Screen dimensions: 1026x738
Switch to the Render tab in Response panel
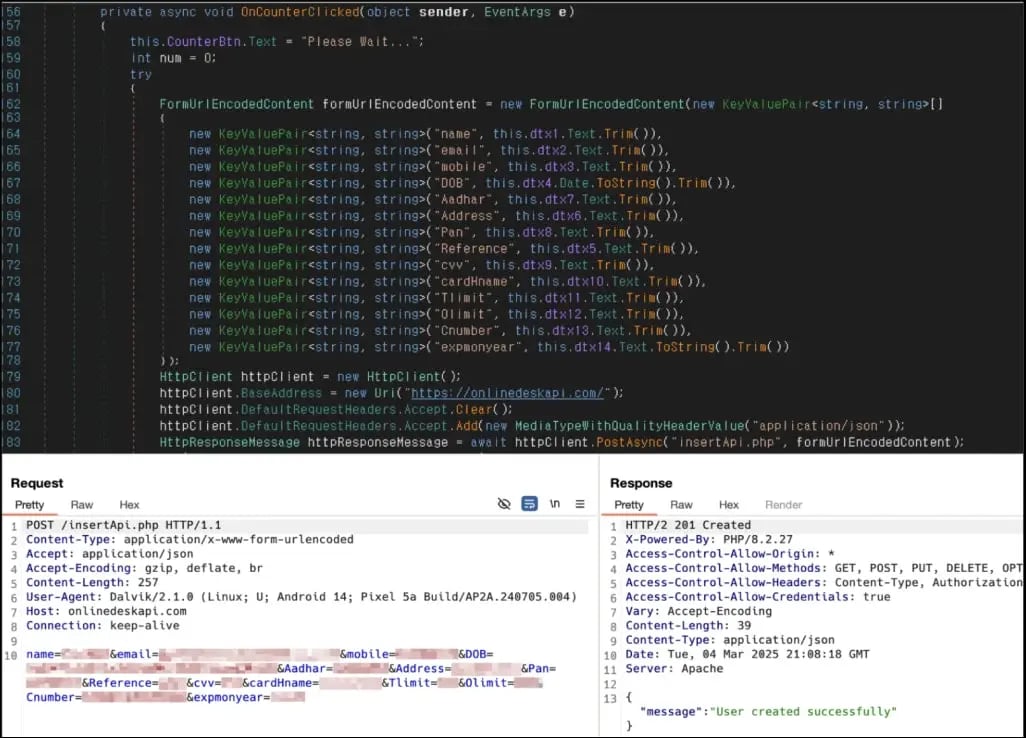tap(783, 505)
